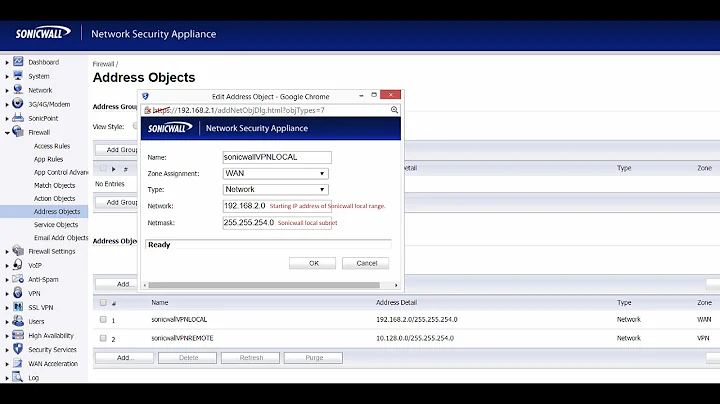Click the Firewall Settings icon

[x=18, y=251]
